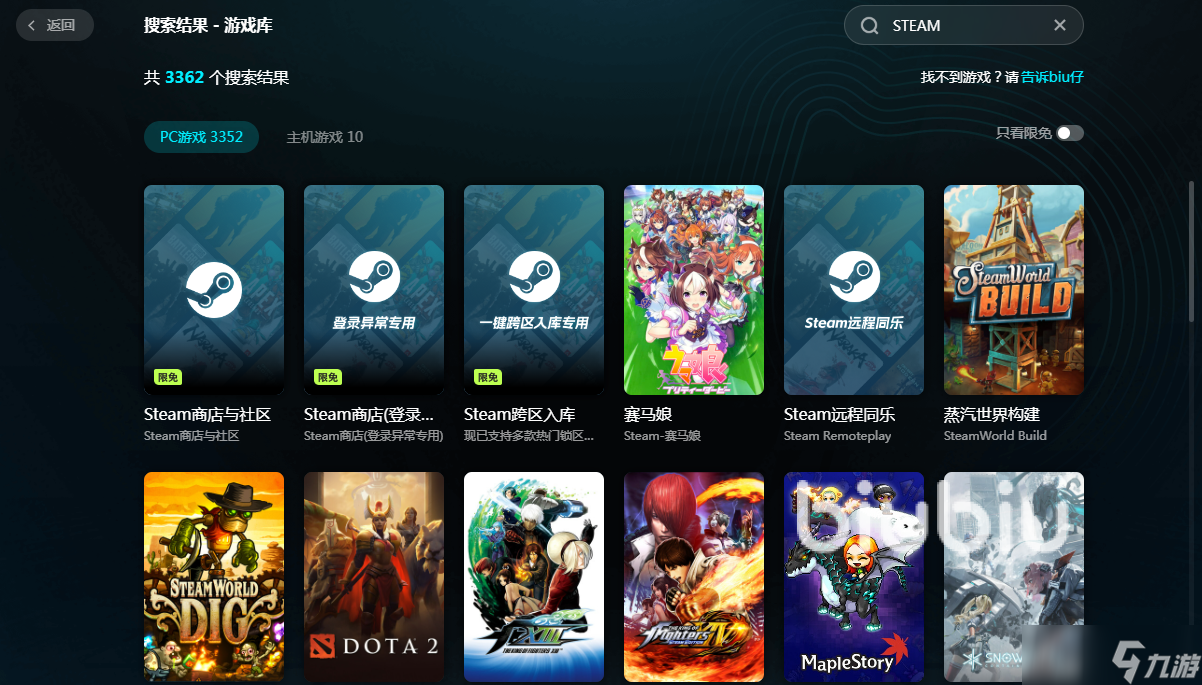Select the MapleStory game cover

(x=854, y=575)
